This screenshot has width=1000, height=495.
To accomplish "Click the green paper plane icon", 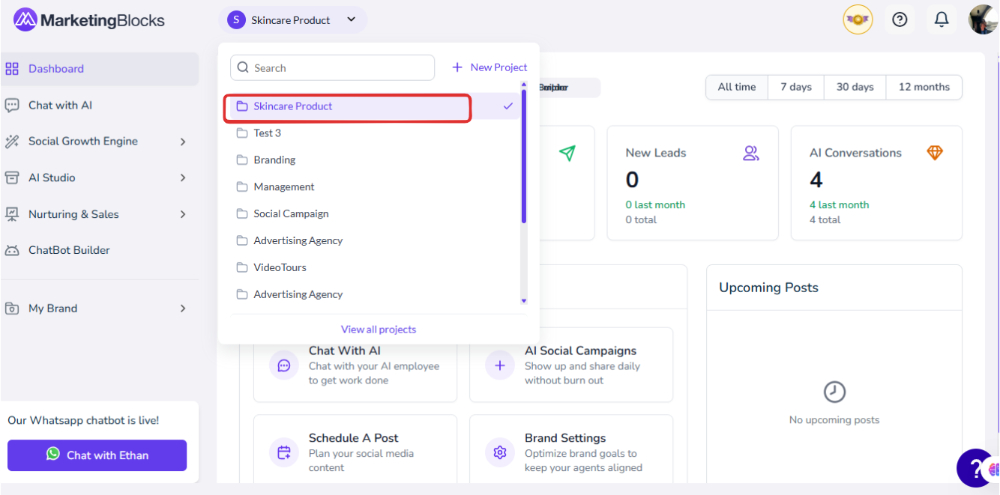I will (567, 153).
